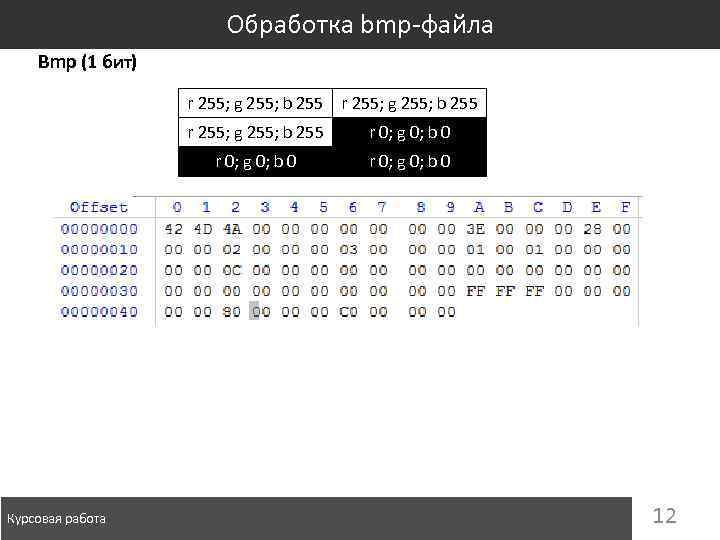Select byte '3E' in row 00000000
Viewport: 720px width, 540px height.
[475, 229]
